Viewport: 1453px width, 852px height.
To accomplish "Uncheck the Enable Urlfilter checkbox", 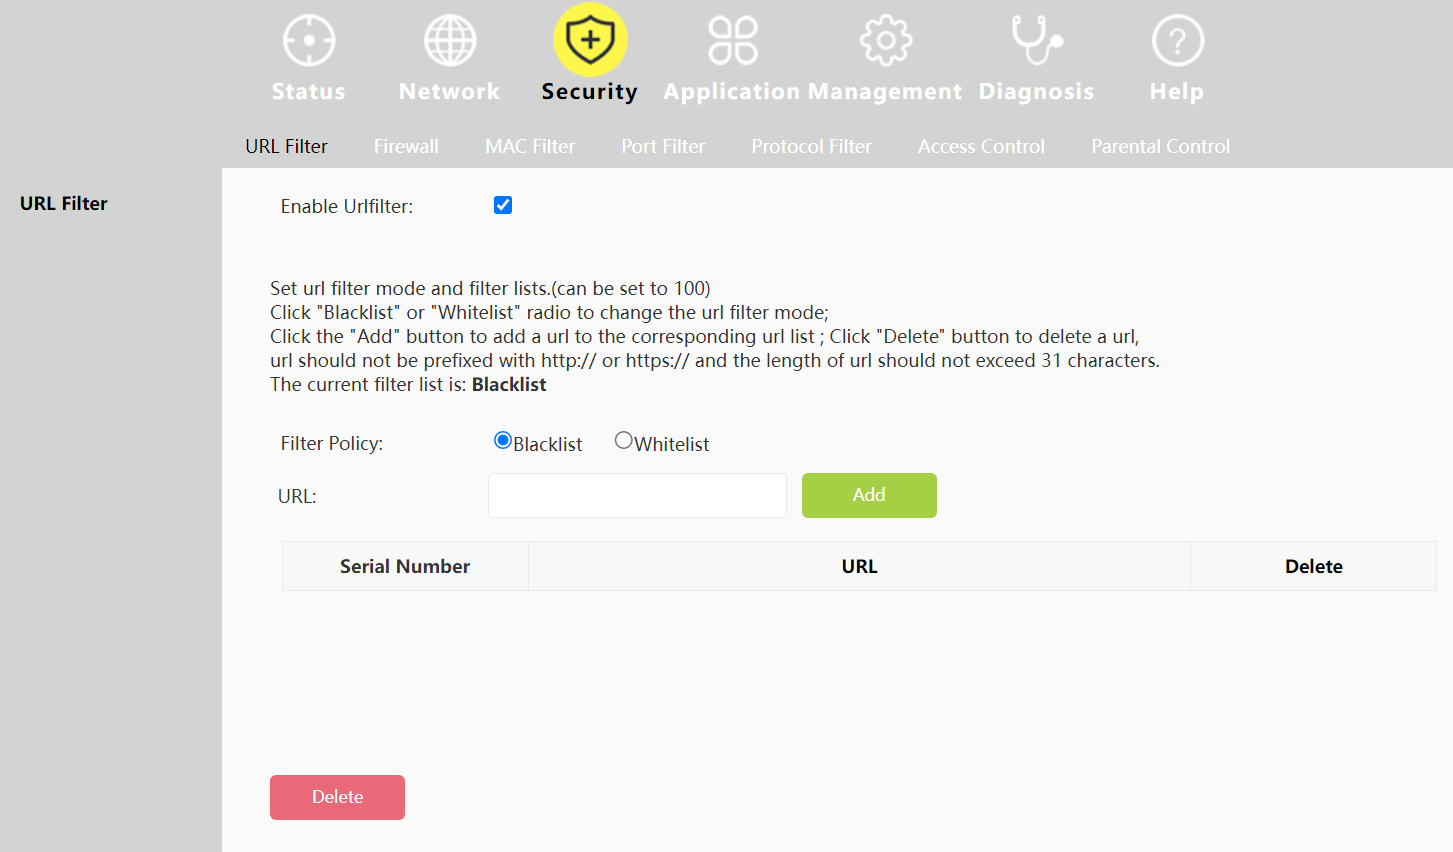I will click(503, 205).
